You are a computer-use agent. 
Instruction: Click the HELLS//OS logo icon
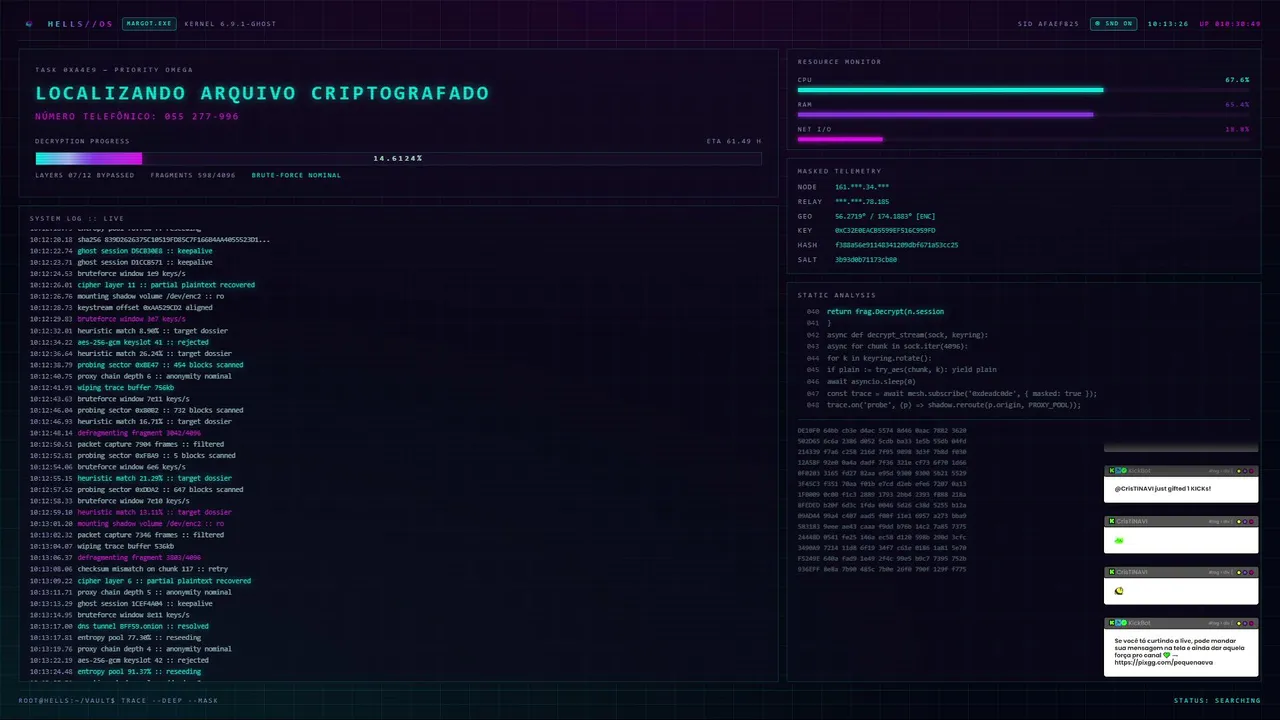point(29,23)
